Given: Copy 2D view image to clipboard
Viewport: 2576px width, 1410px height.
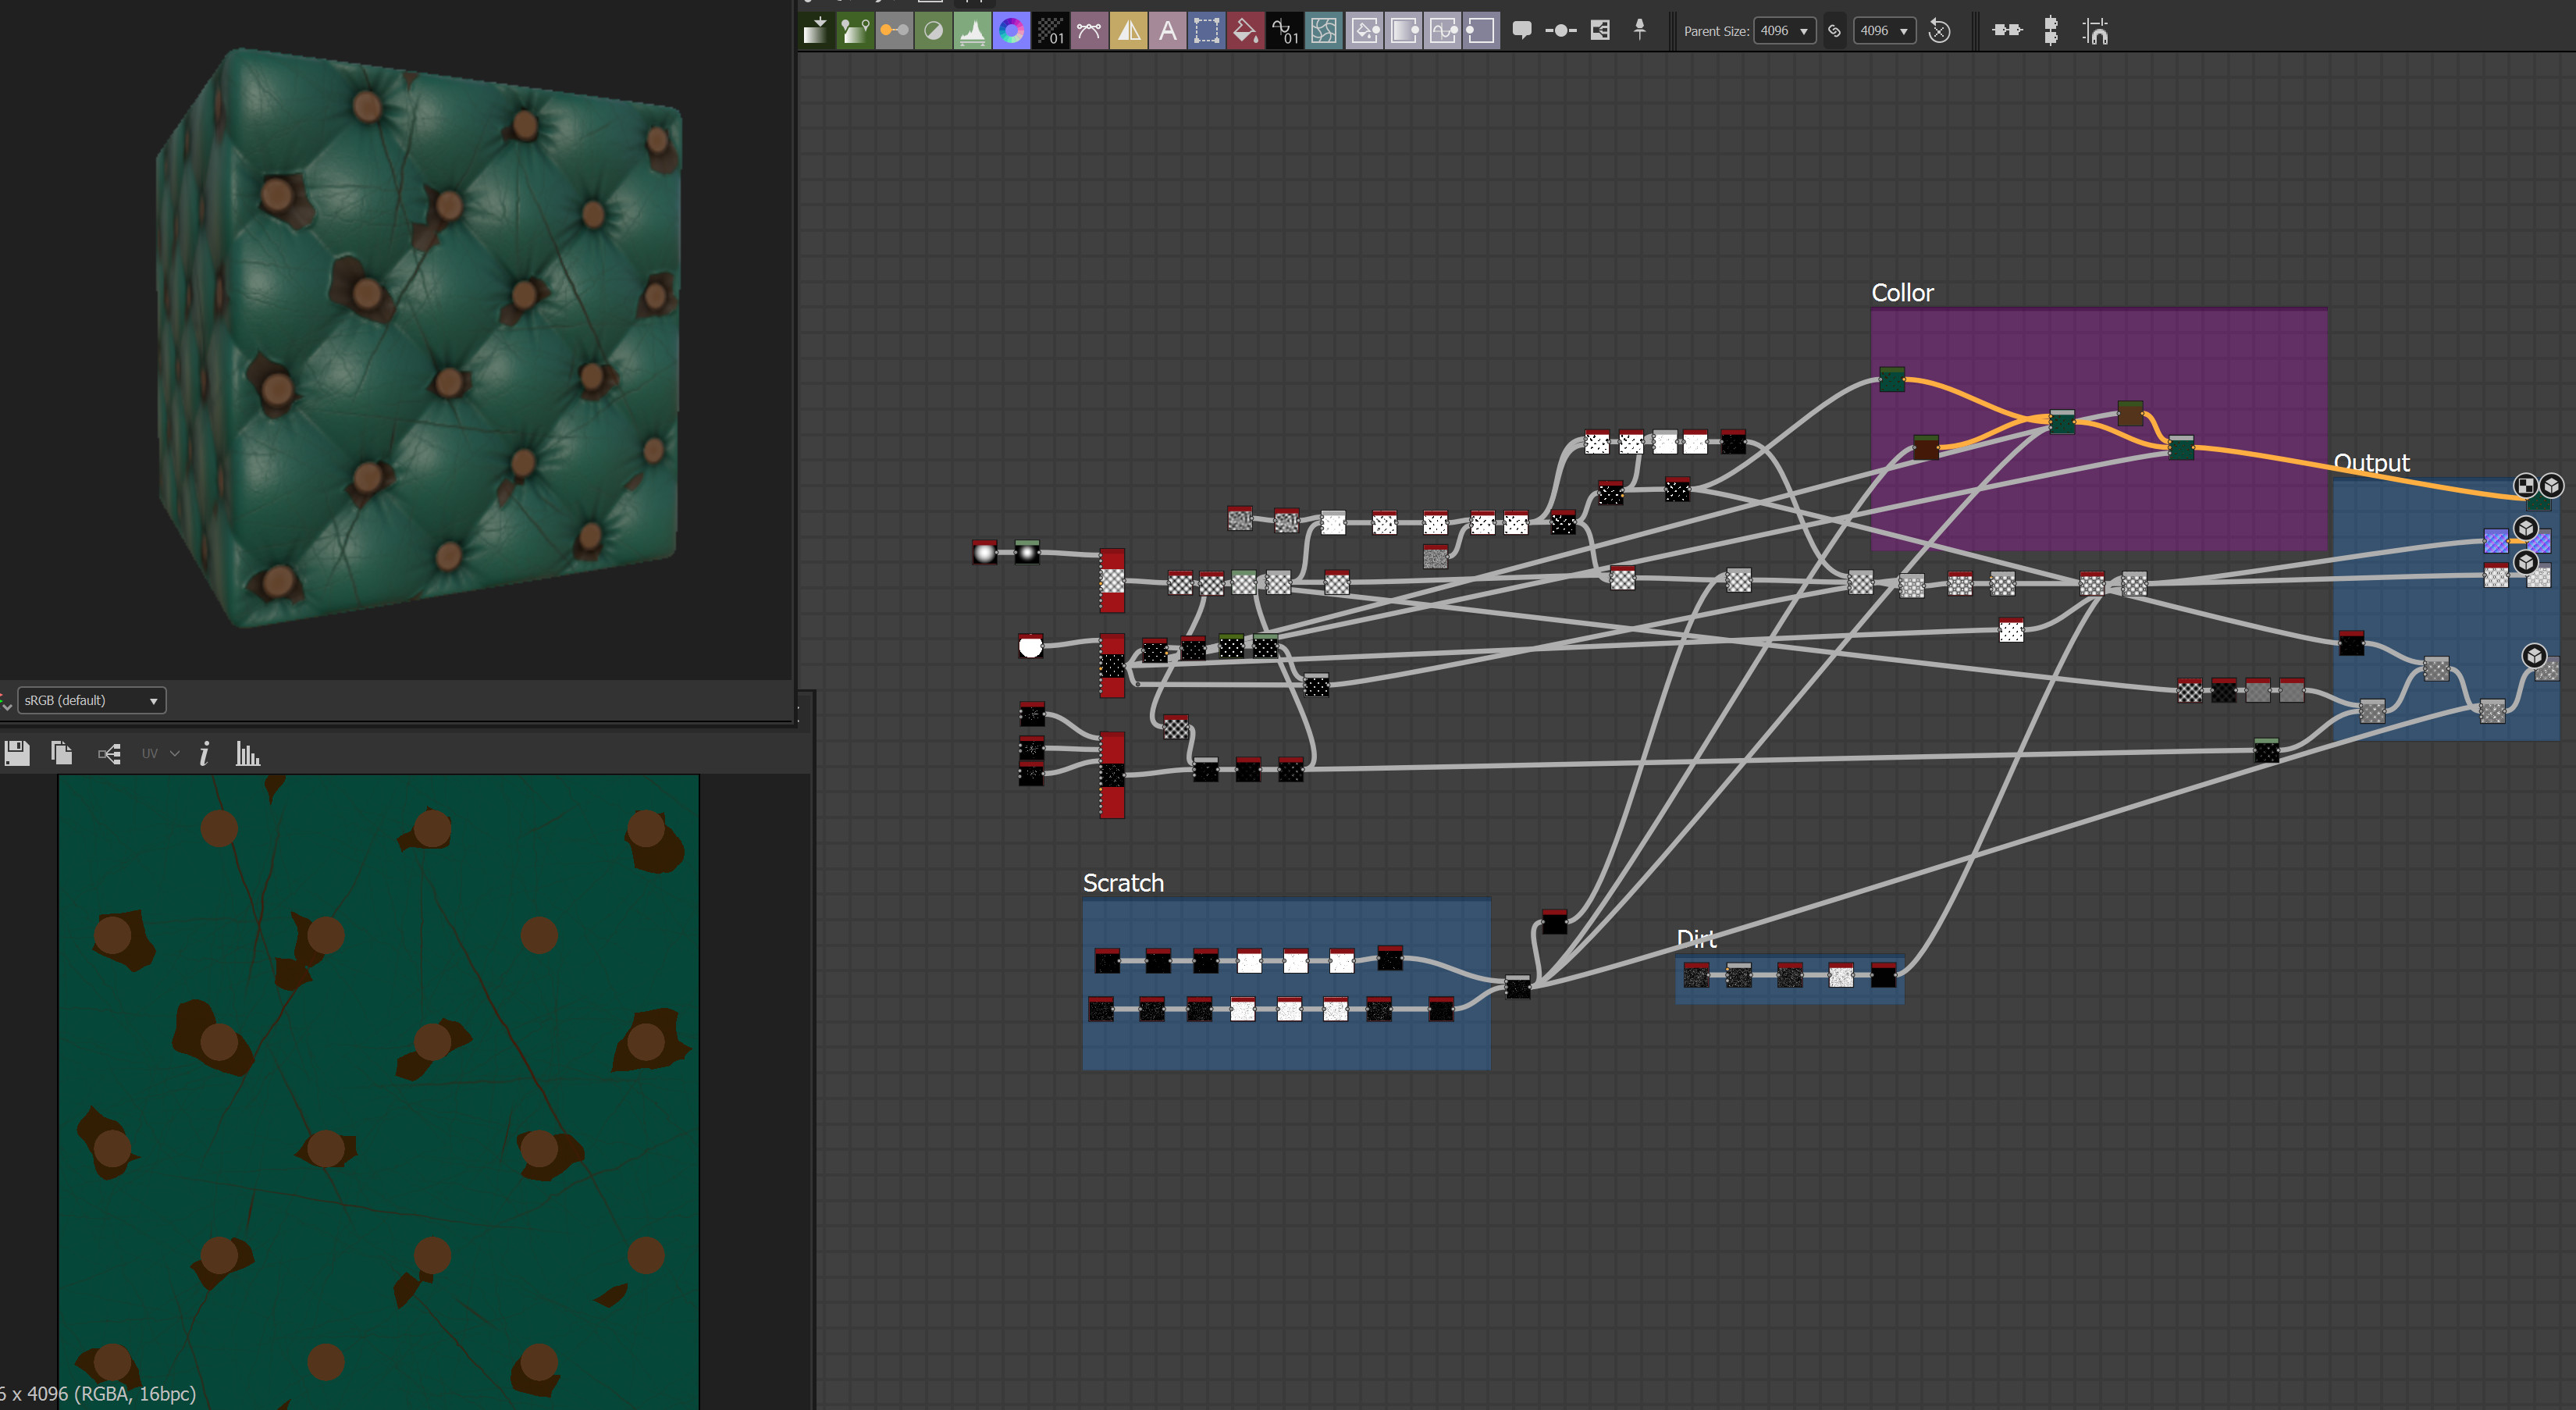Looking at the screenshot, I should point(61,753).
